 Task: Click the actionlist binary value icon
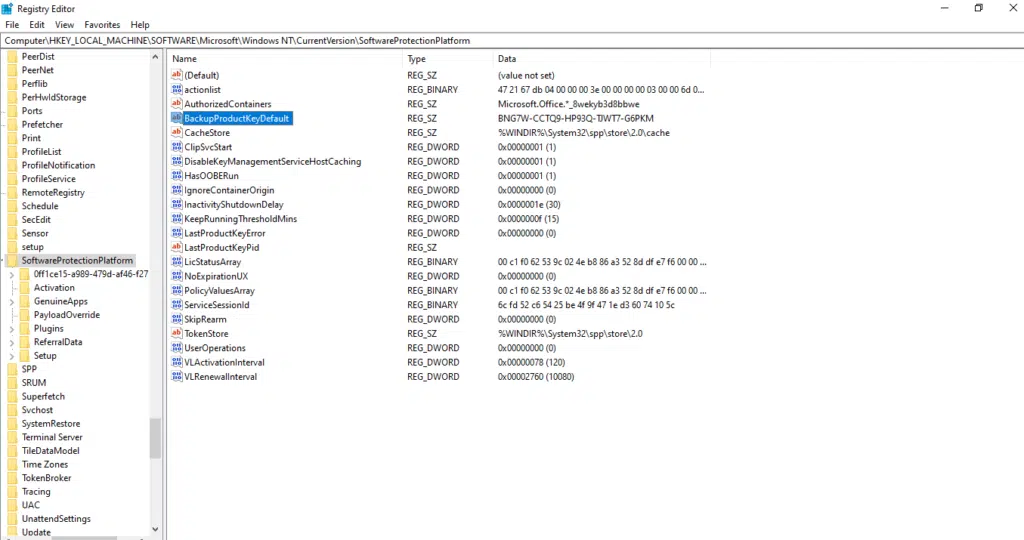click(176, 89)
